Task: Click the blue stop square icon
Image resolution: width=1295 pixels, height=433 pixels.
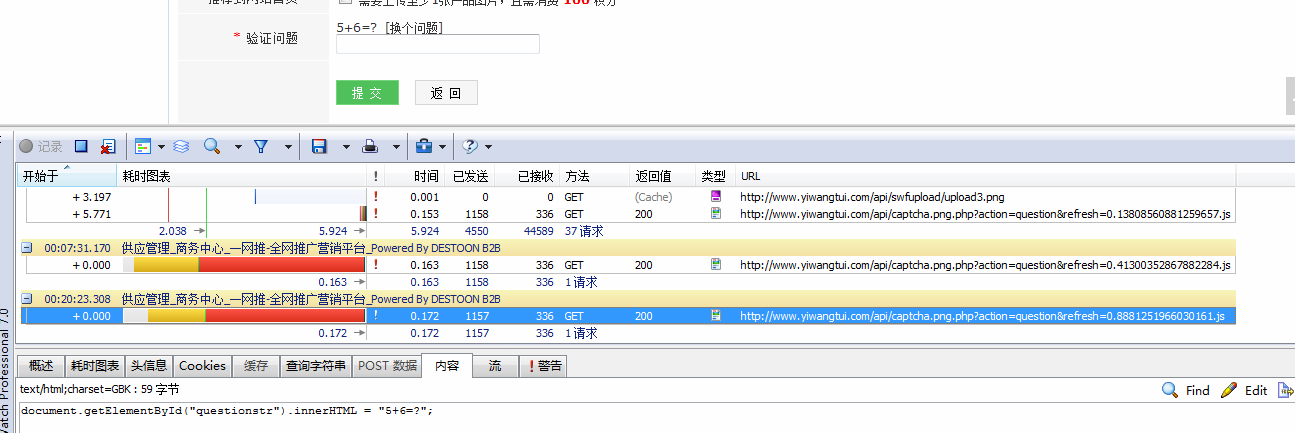Action: coord(82,147)
